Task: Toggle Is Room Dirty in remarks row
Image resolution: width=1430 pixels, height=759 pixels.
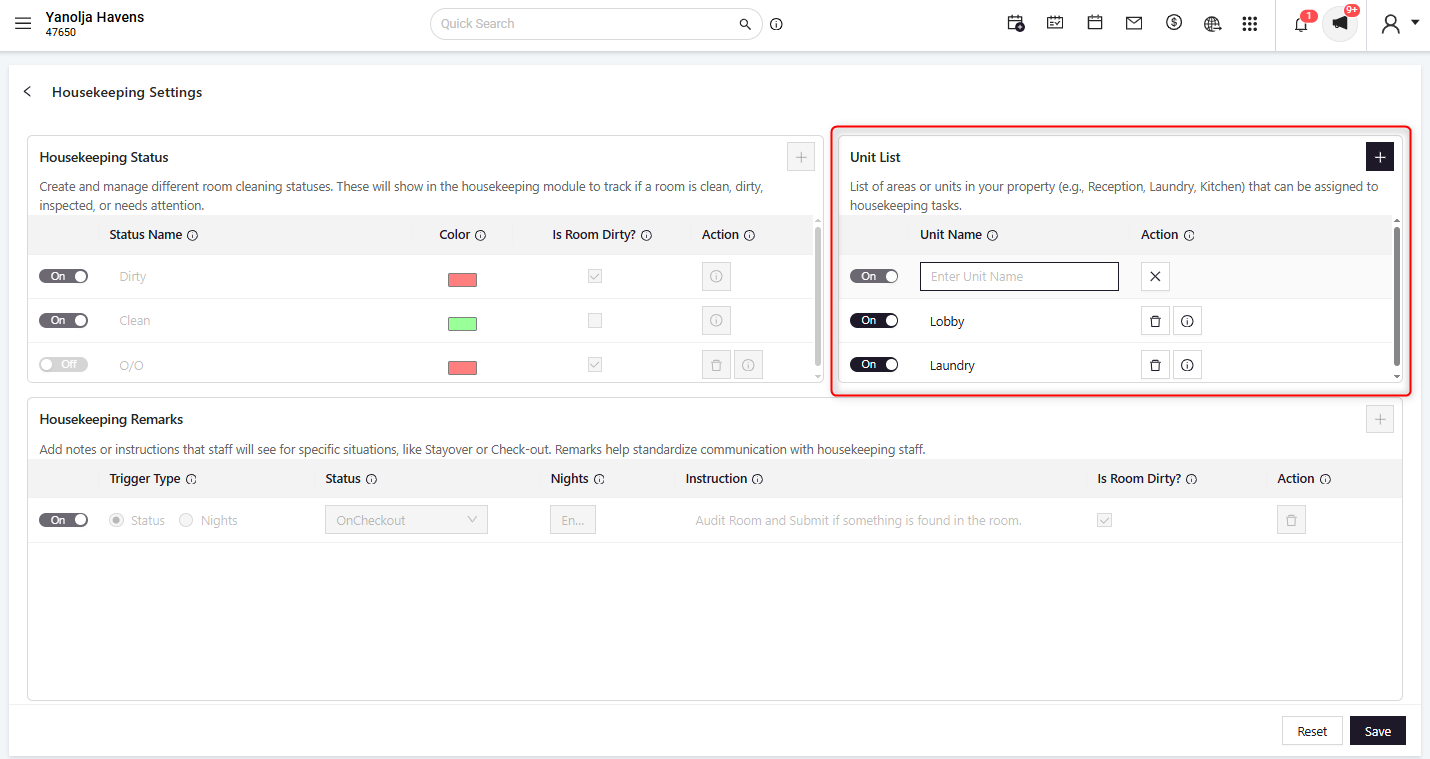Action: (1104, 520)
